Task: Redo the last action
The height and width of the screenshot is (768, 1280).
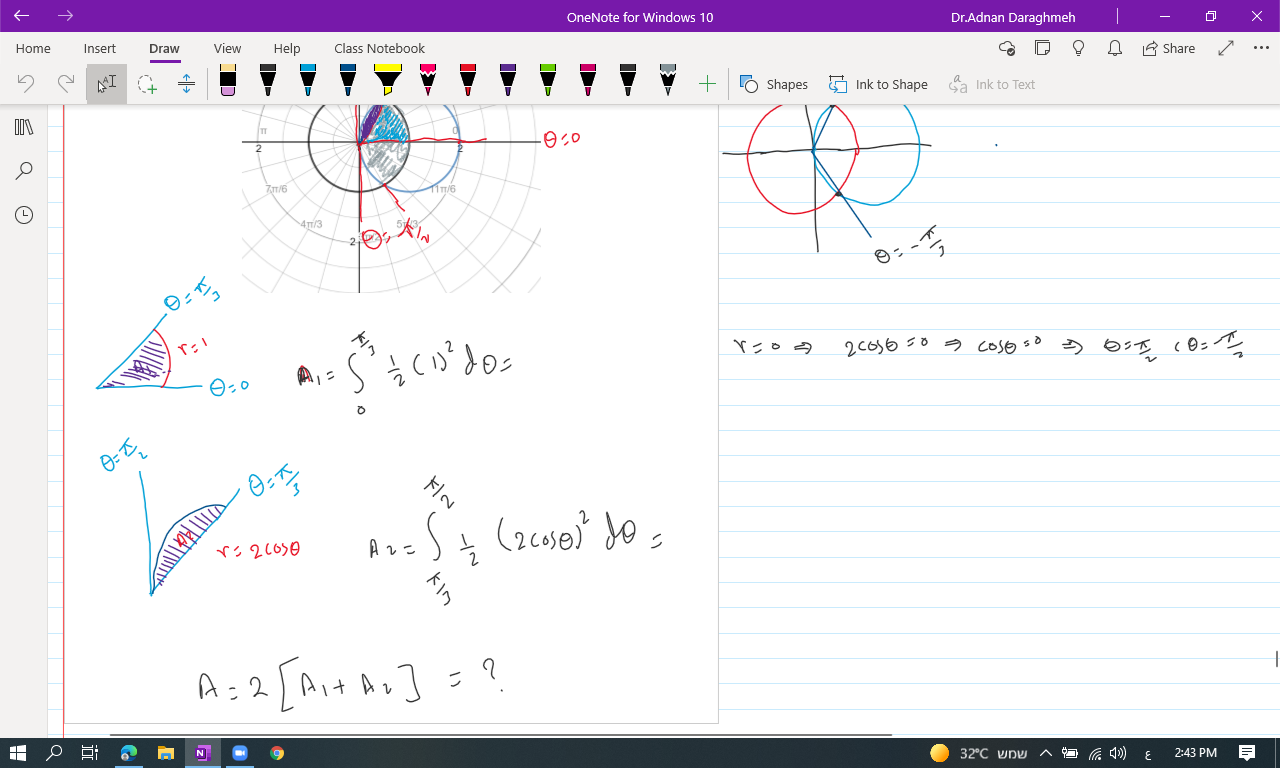Action: click(66, 84)
